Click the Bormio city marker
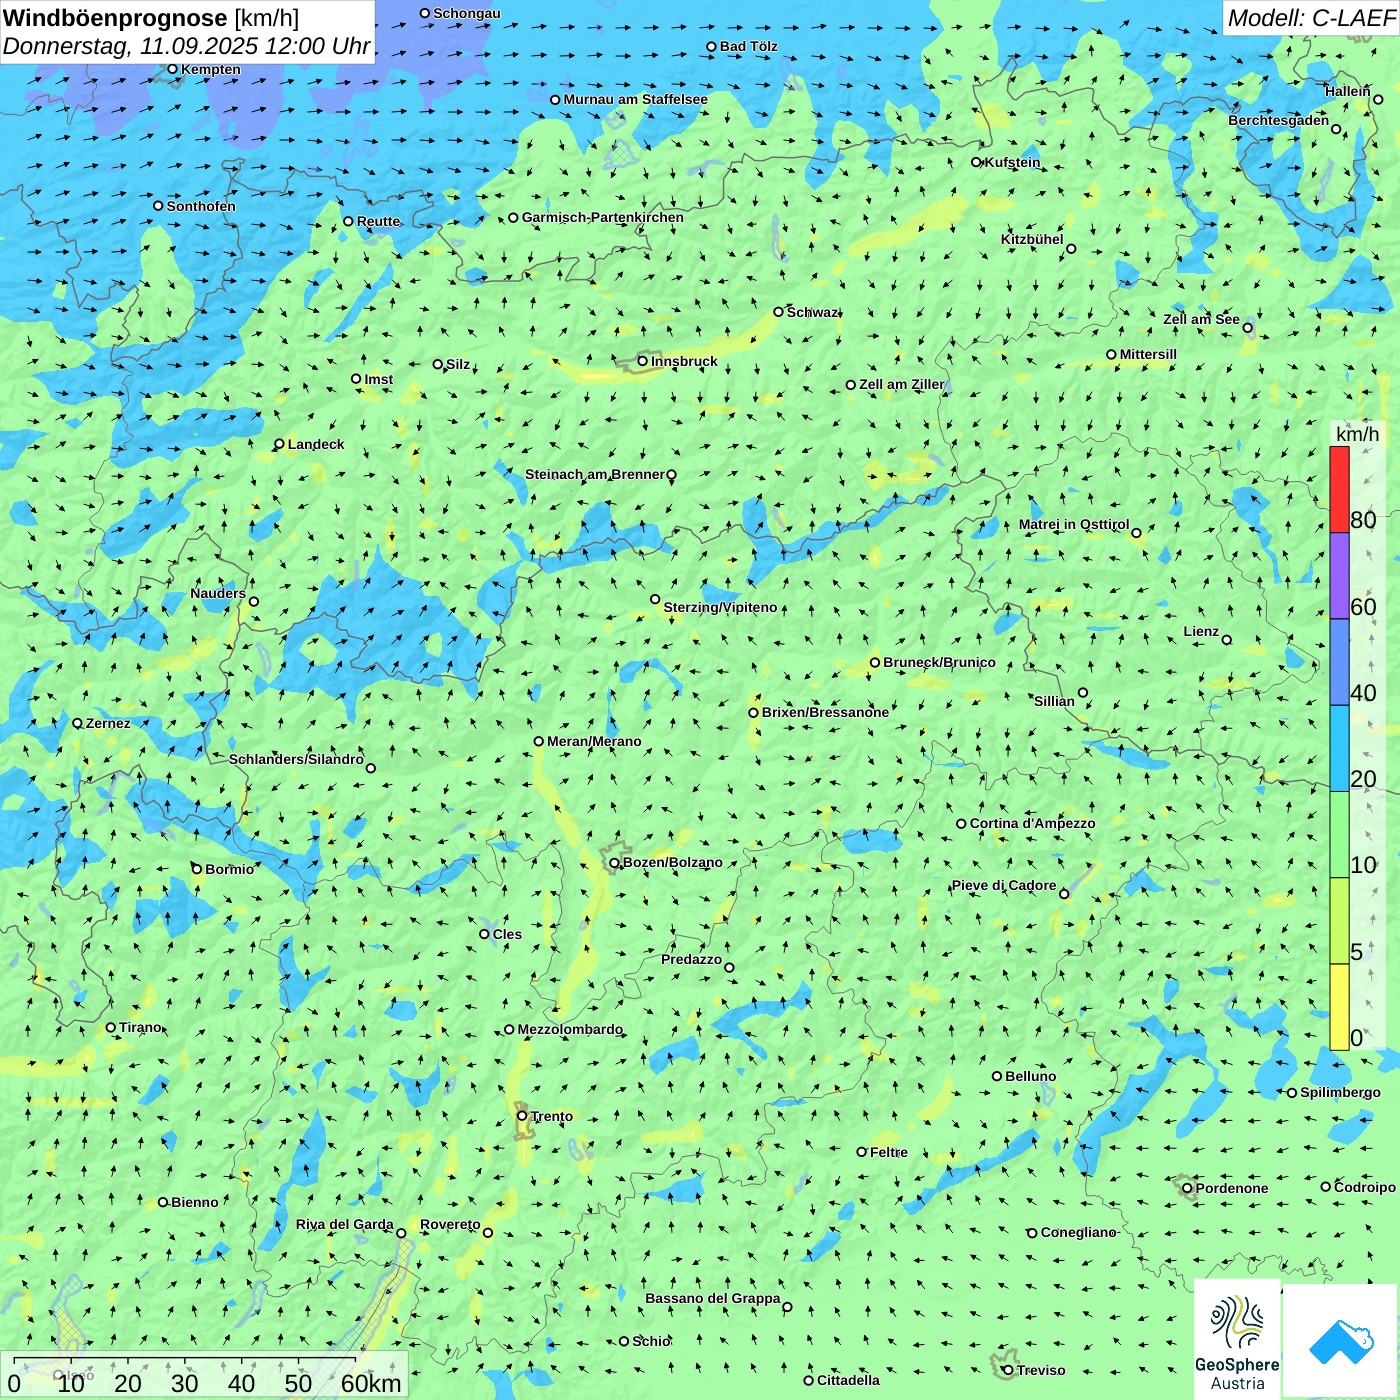Image resolution: width=1400 pixels, height=1400 pixels. point(197,869)
